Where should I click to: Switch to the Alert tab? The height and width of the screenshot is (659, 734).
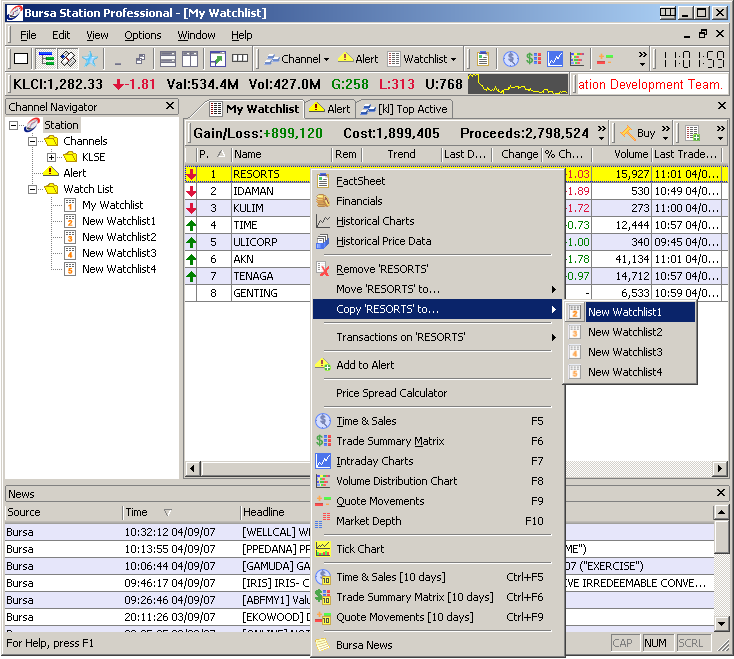329,109
